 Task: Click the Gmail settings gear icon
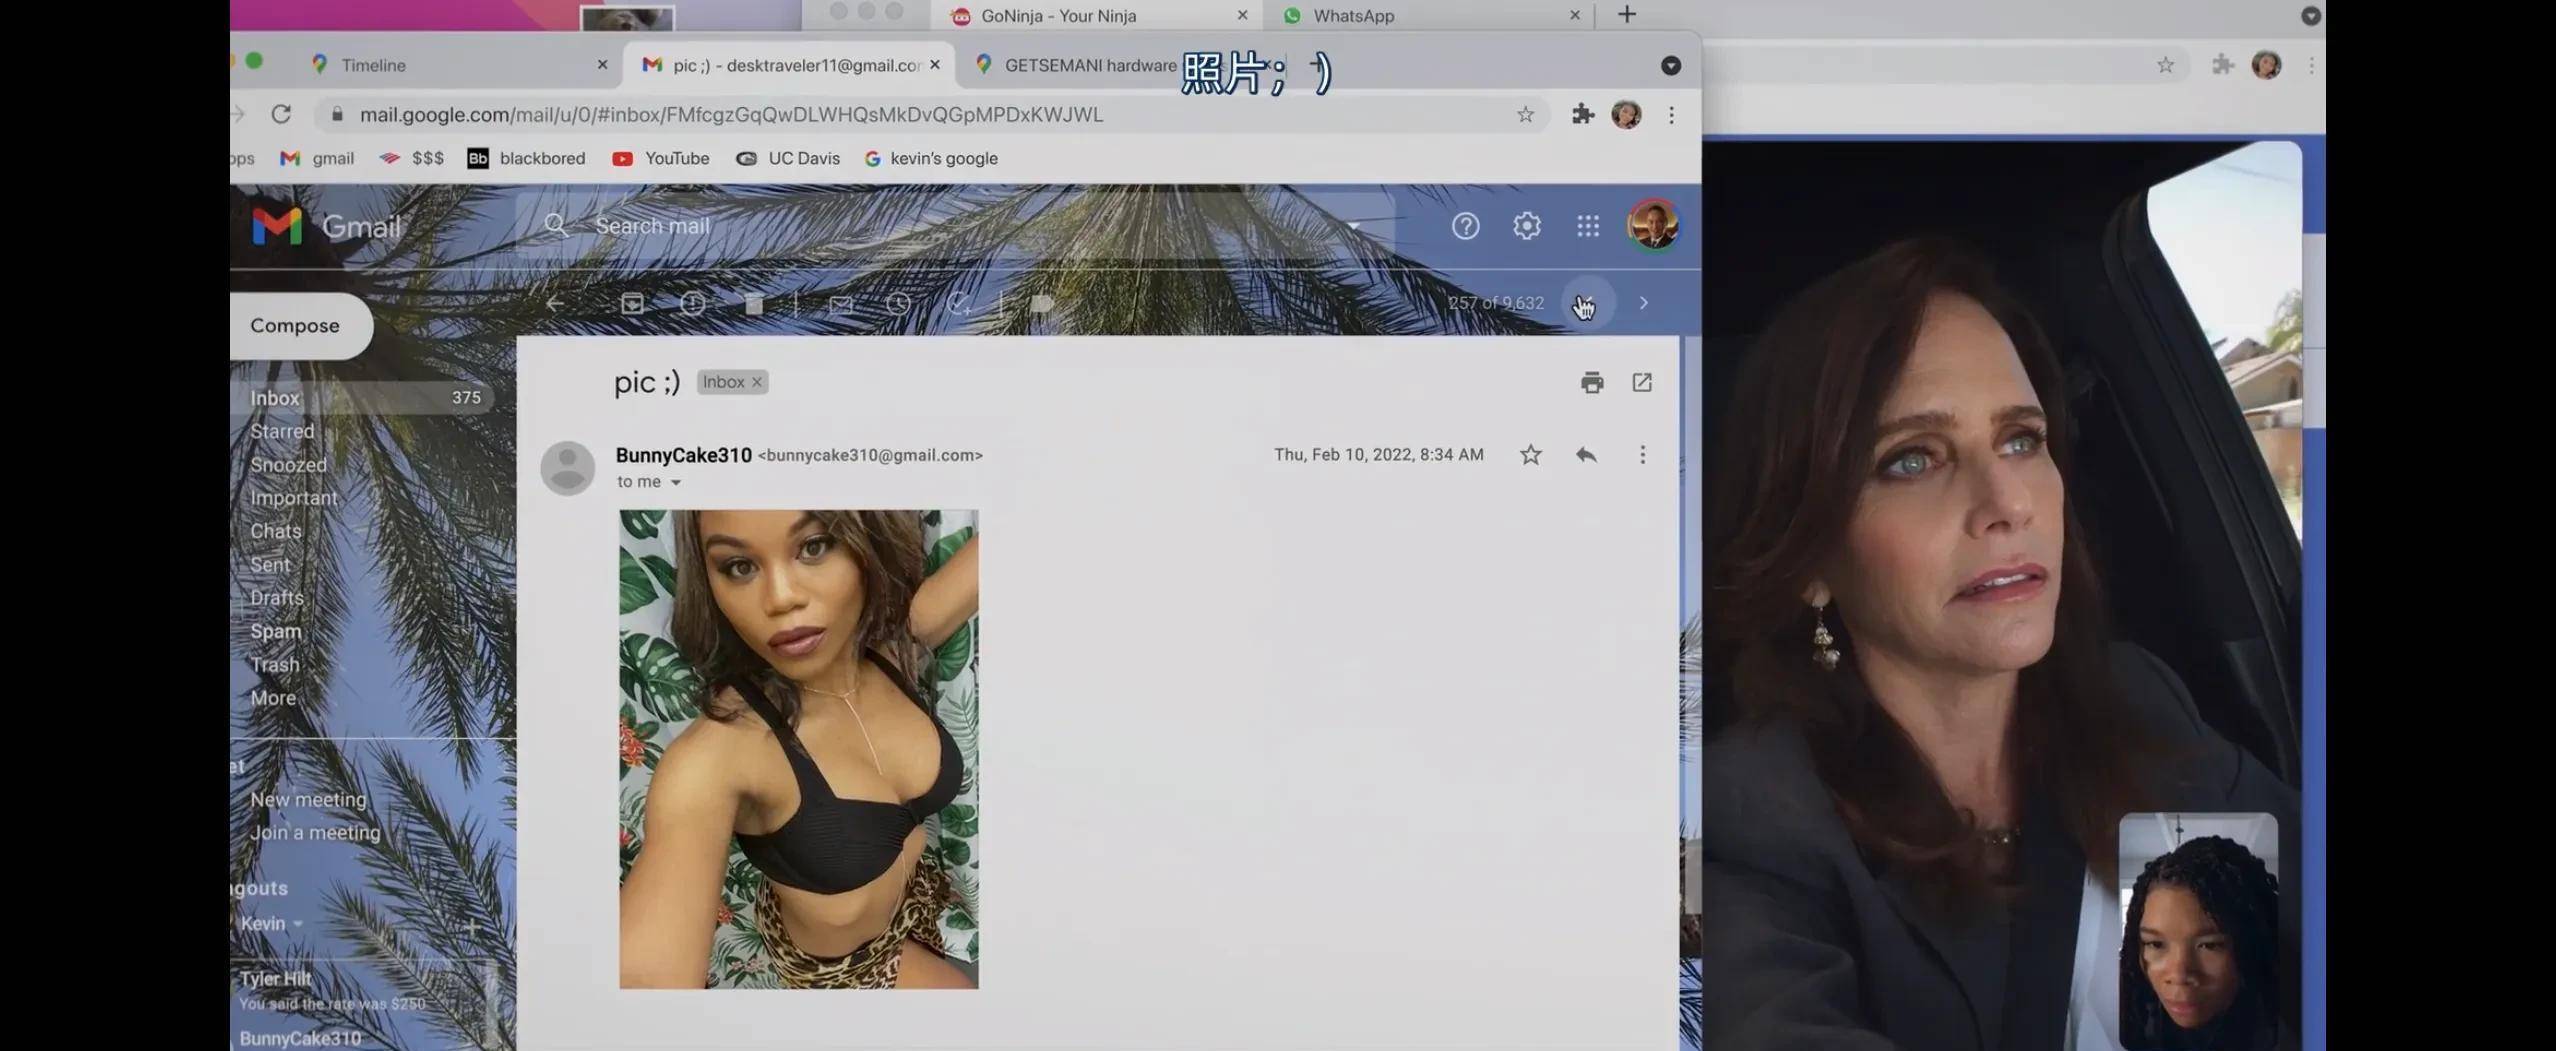(1526, 226)
